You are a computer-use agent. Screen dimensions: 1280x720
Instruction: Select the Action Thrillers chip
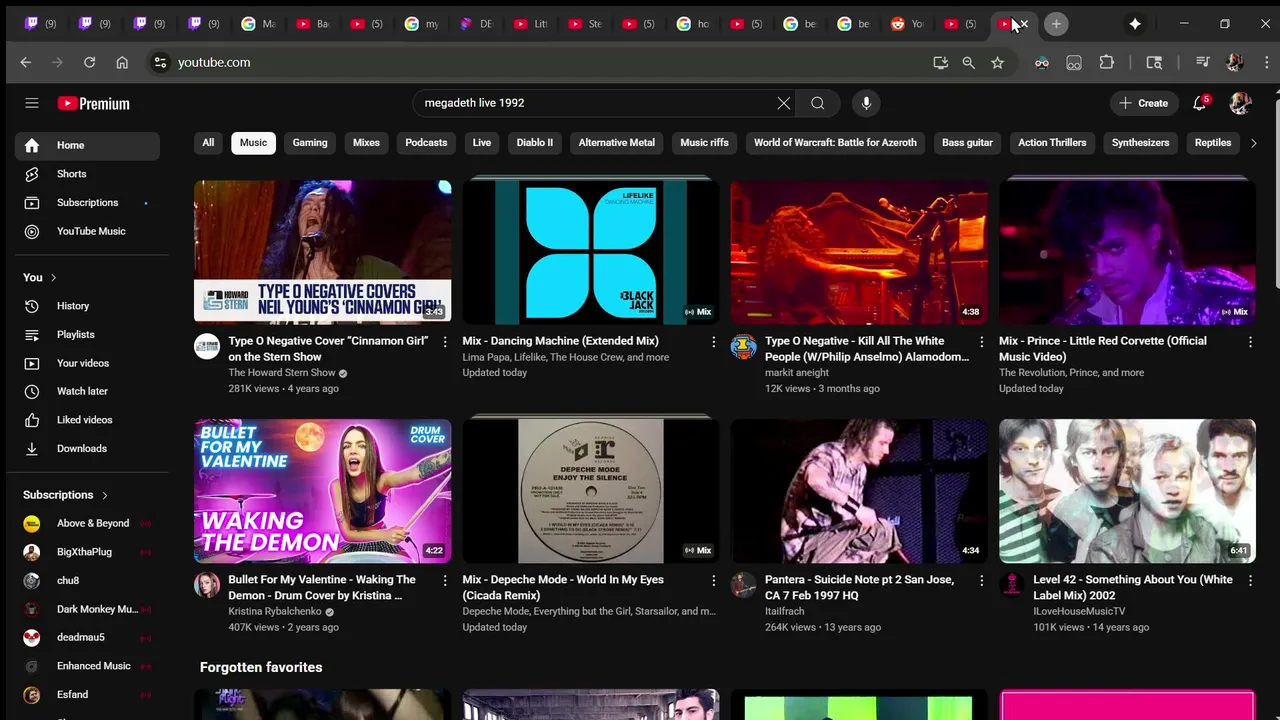click(1052, 142)
